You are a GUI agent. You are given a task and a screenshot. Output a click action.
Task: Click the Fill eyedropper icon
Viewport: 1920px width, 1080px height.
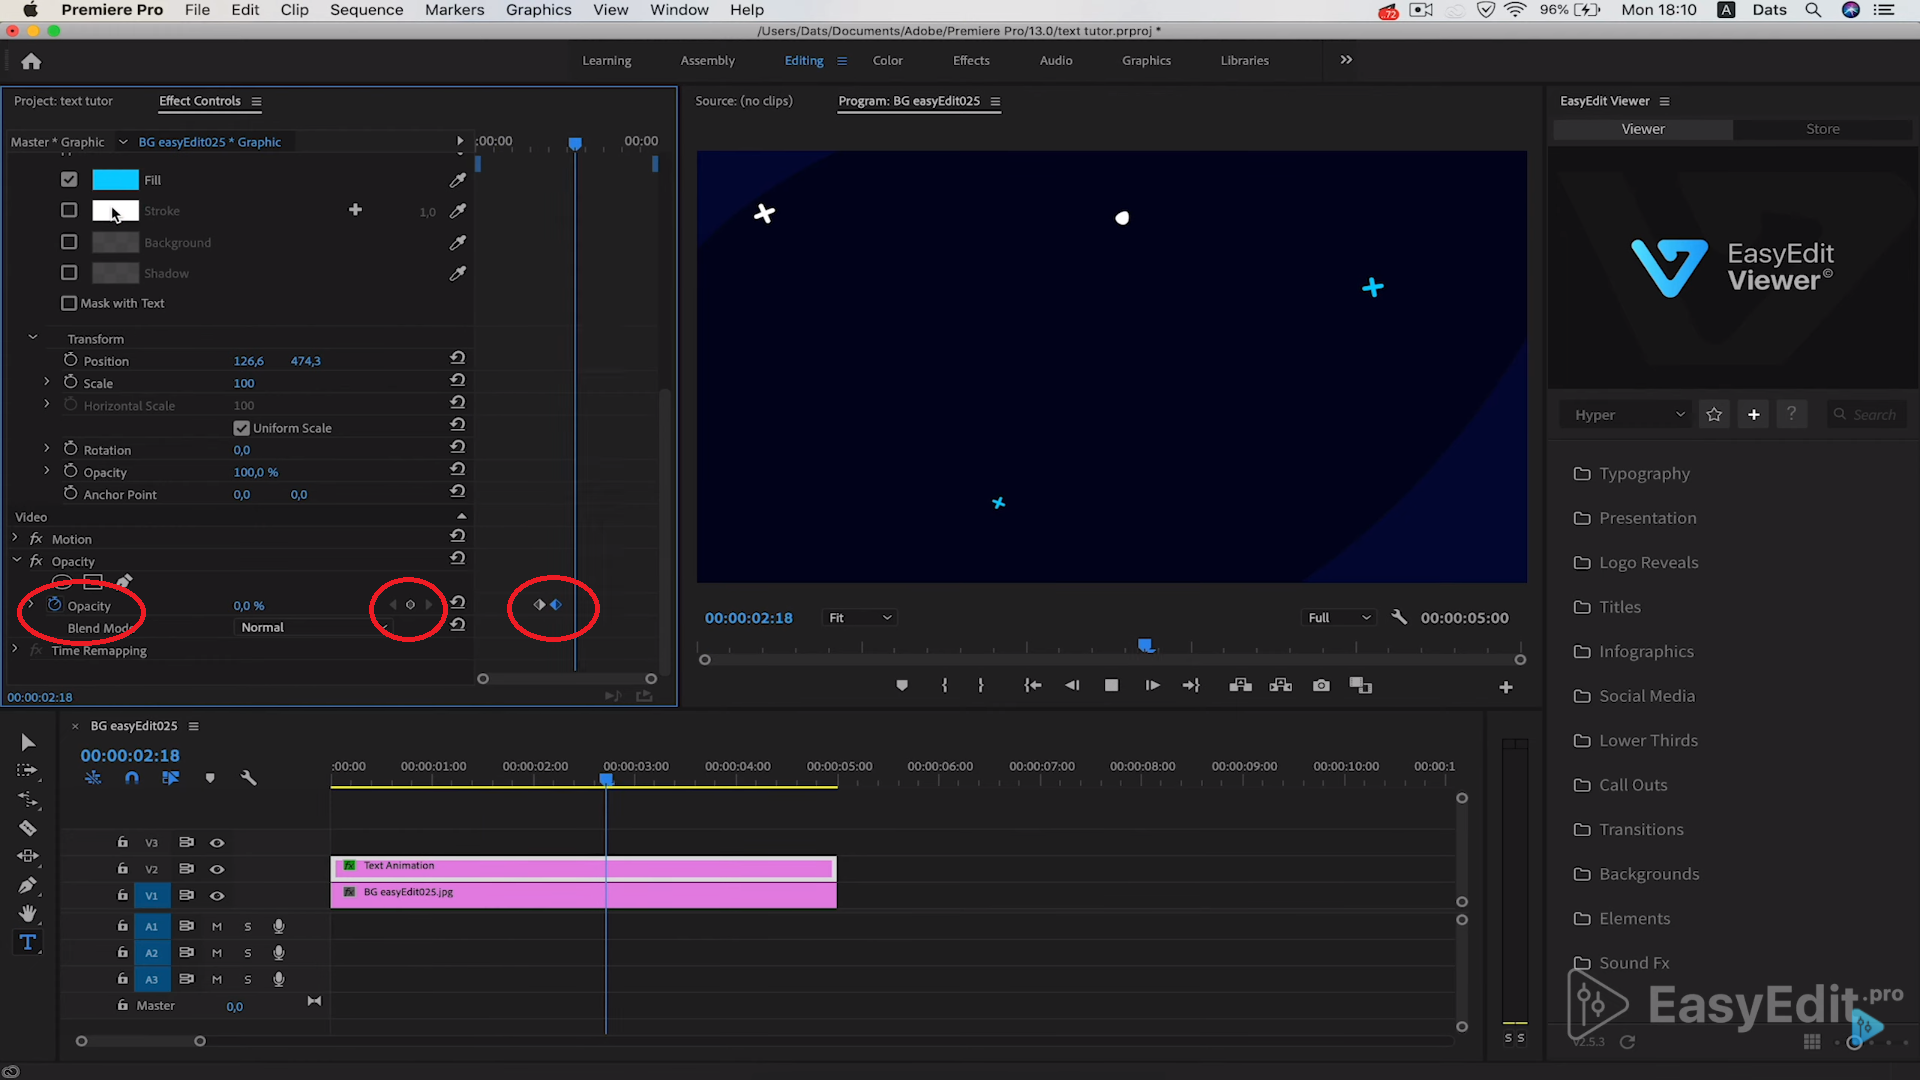coord(458,180)
